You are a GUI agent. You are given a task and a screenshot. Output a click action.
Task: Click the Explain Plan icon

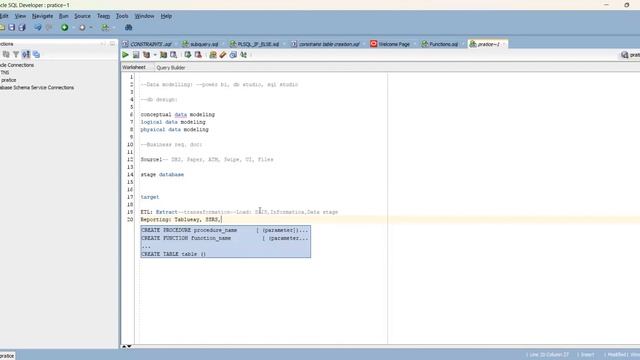click(x=146, y=55)
